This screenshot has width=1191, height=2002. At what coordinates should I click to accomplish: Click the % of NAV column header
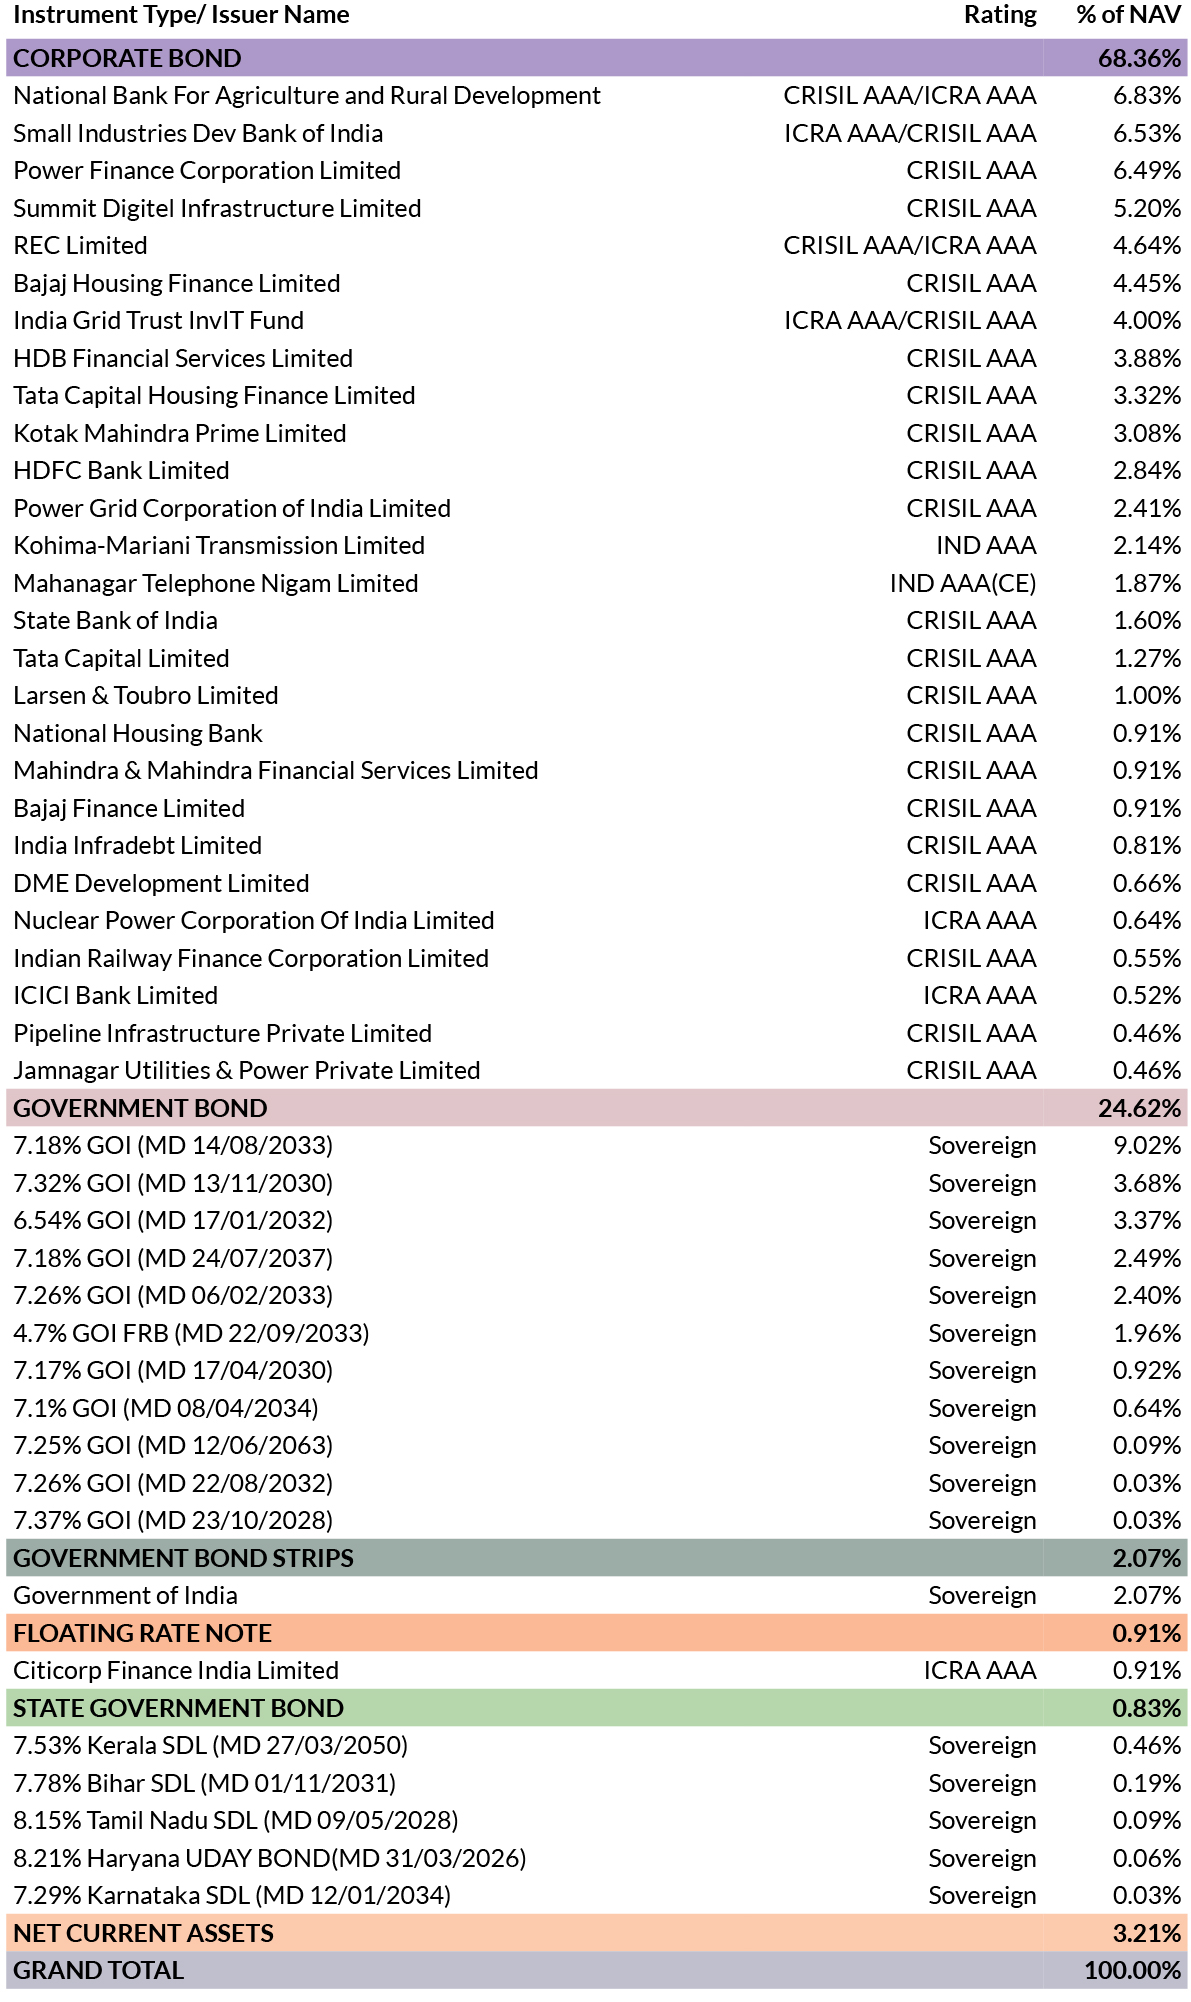[1129, 15]
